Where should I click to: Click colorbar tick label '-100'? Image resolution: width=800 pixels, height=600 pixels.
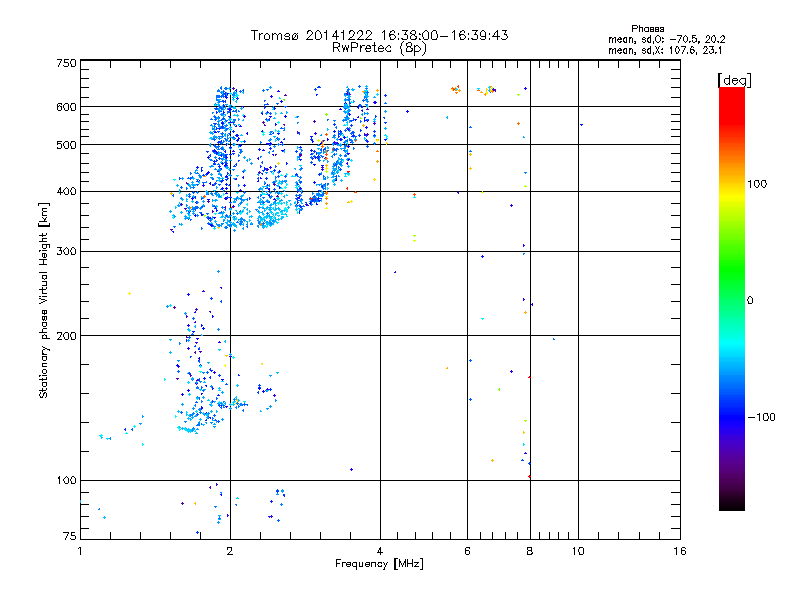tap(761, 417)
